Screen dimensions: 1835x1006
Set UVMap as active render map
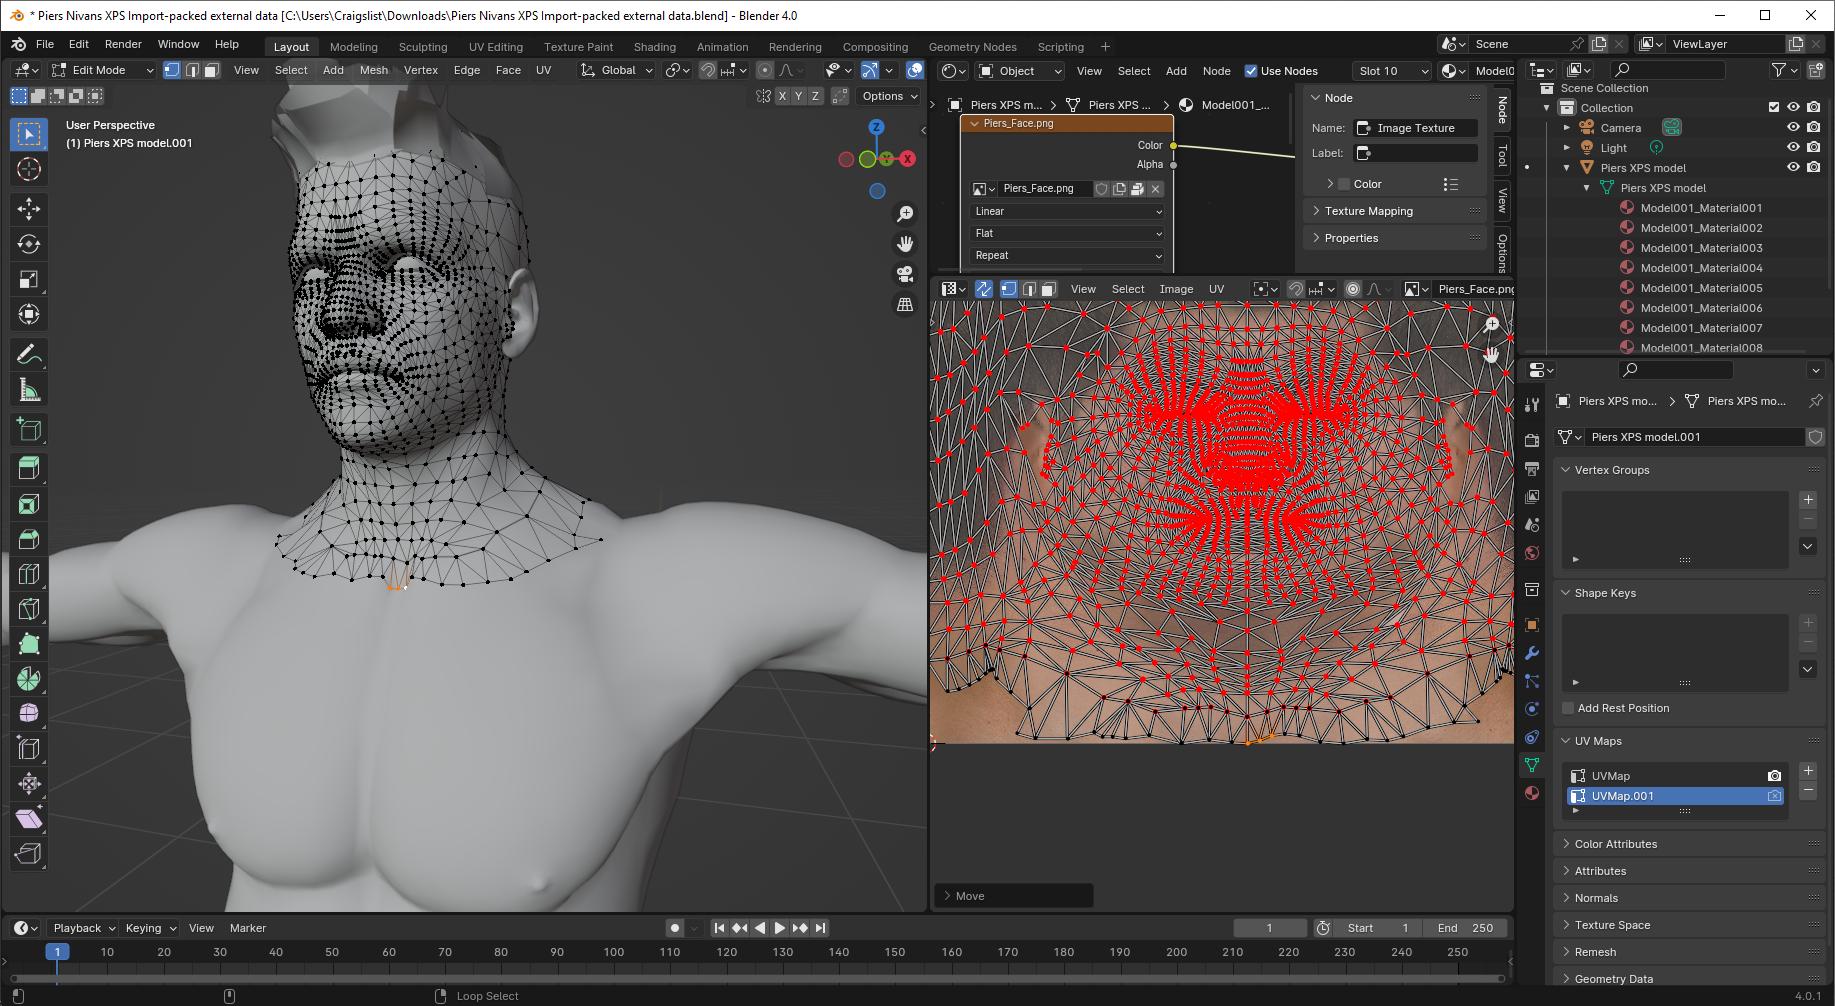click(x=1774, y=776)
